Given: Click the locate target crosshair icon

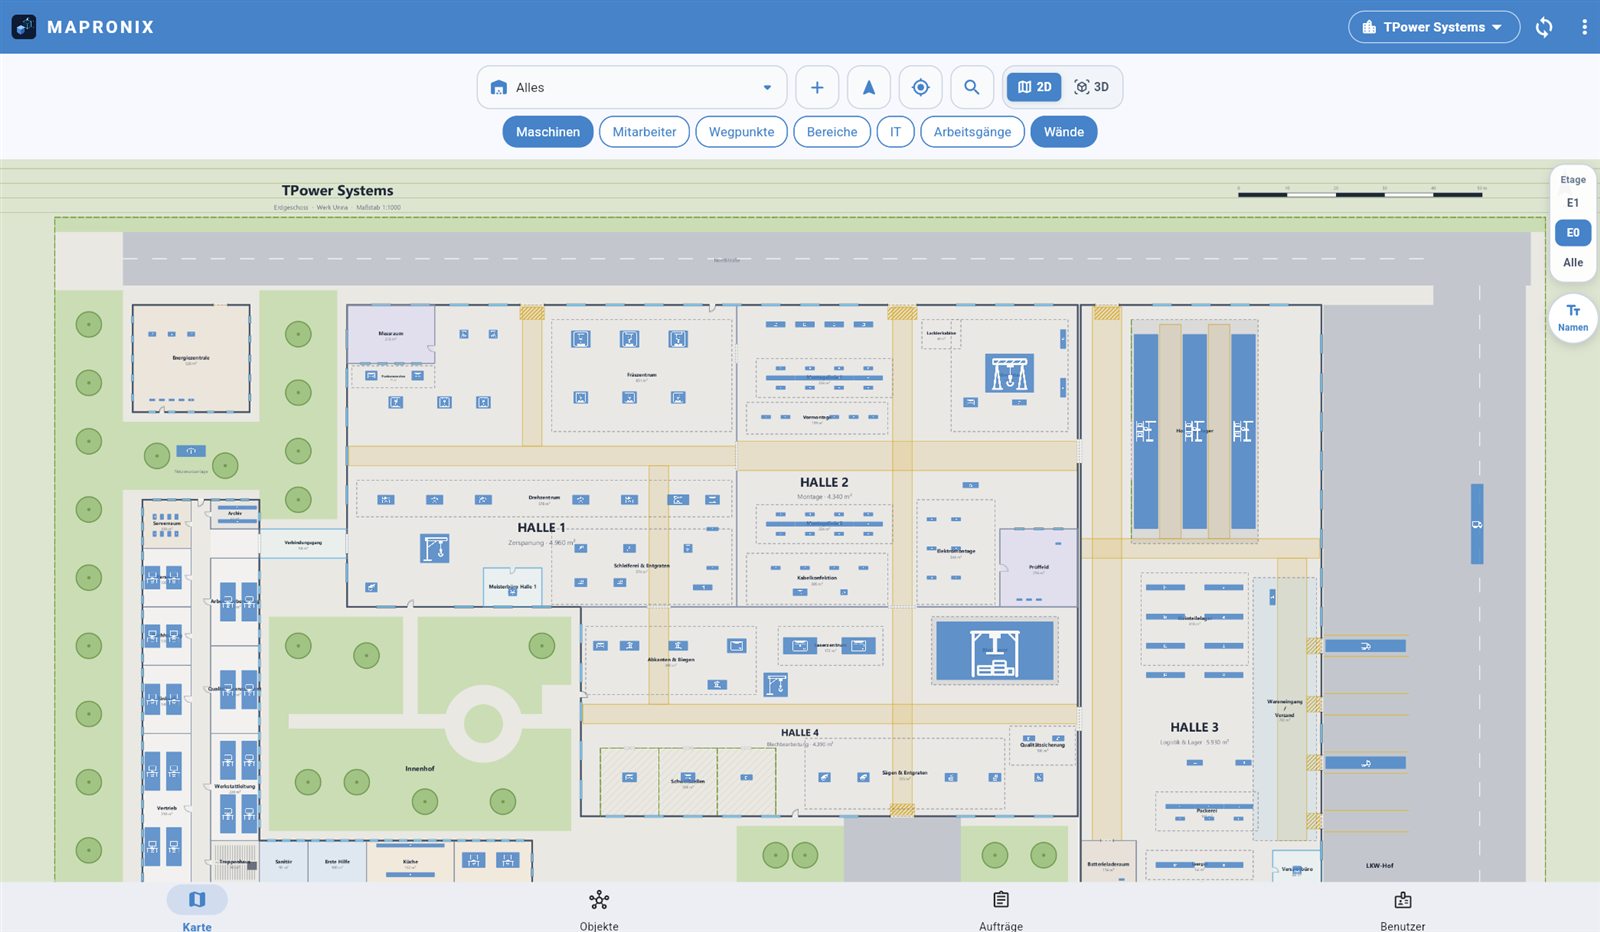Looking at the screenshot, I should pos(921,87).
